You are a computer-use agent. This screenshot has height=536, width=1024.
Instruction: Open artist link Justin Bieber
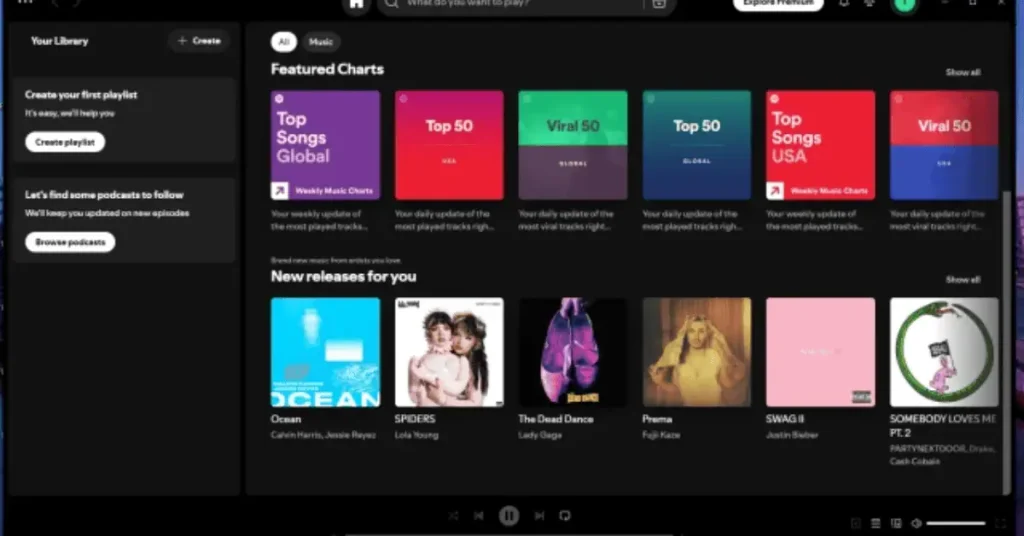[x=792, y=435]
